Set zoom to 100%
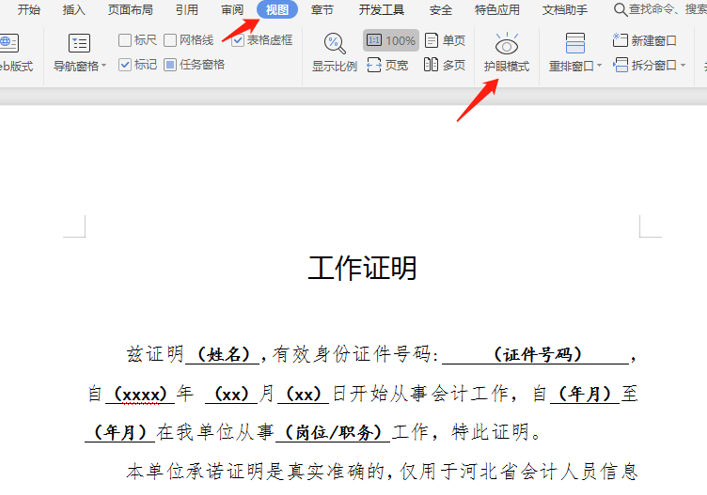Image resolution: width=707 pixels, height=495 pixels. (391, 41)
